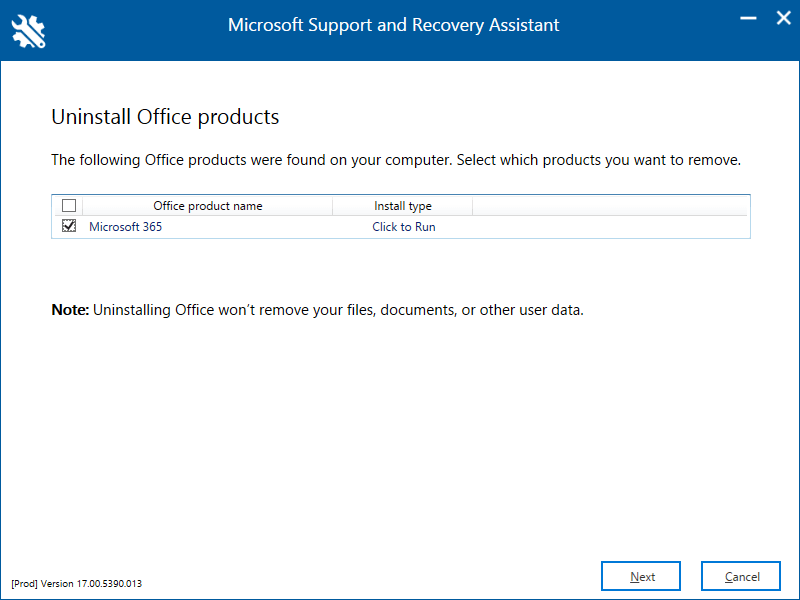Screen dimensions: 800x600
Task: Click the Install type column header
Action: (x=402, y=205)
